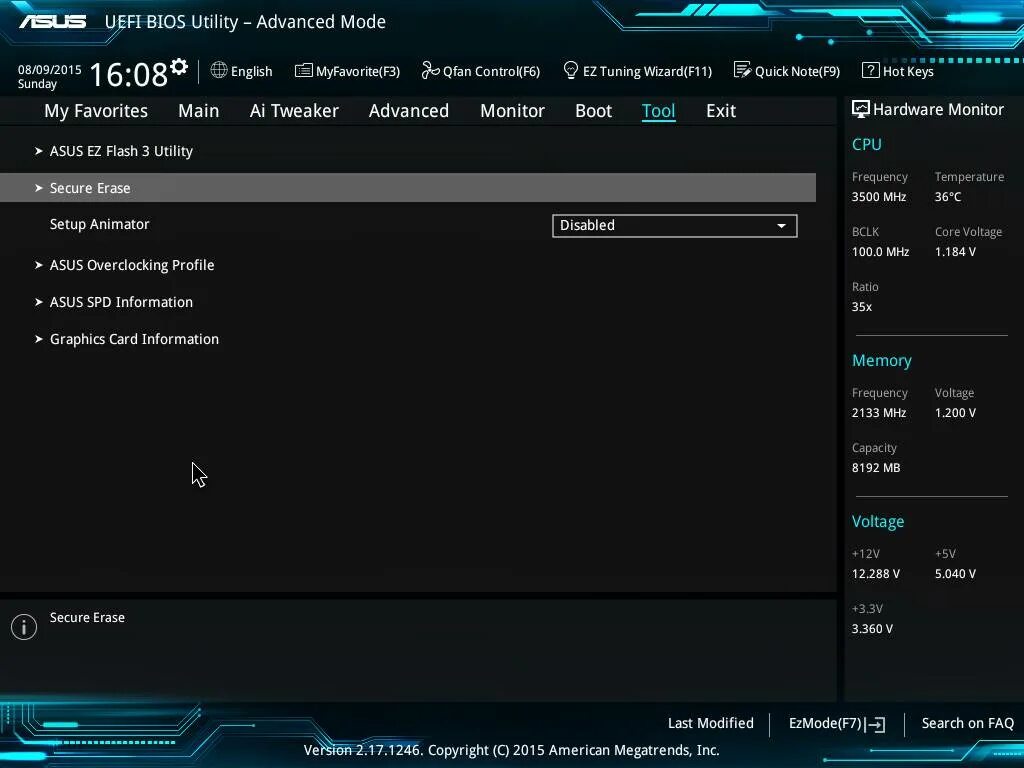Open Quick Note notepad icon
The image size is (1024, 768).
pos(742,70)
